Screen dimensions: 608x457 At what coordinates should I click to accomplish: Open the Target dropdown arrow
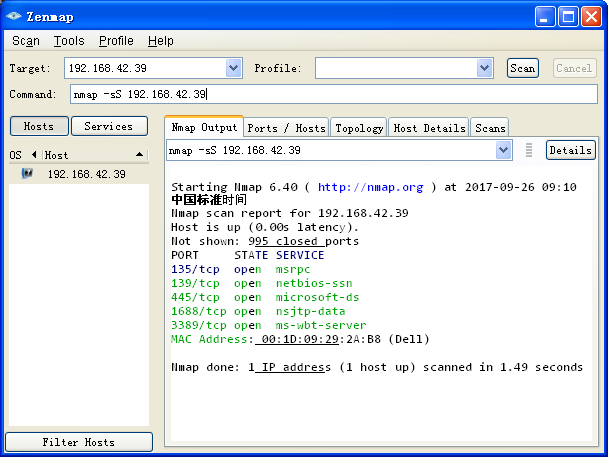pyautogui.click(x=233, y=68)
